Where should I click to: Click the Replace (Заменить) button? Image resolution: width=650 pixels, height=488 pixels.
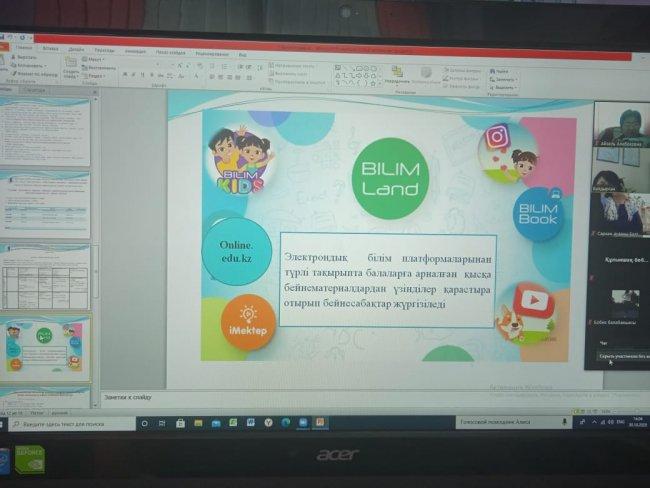[503, 79]
